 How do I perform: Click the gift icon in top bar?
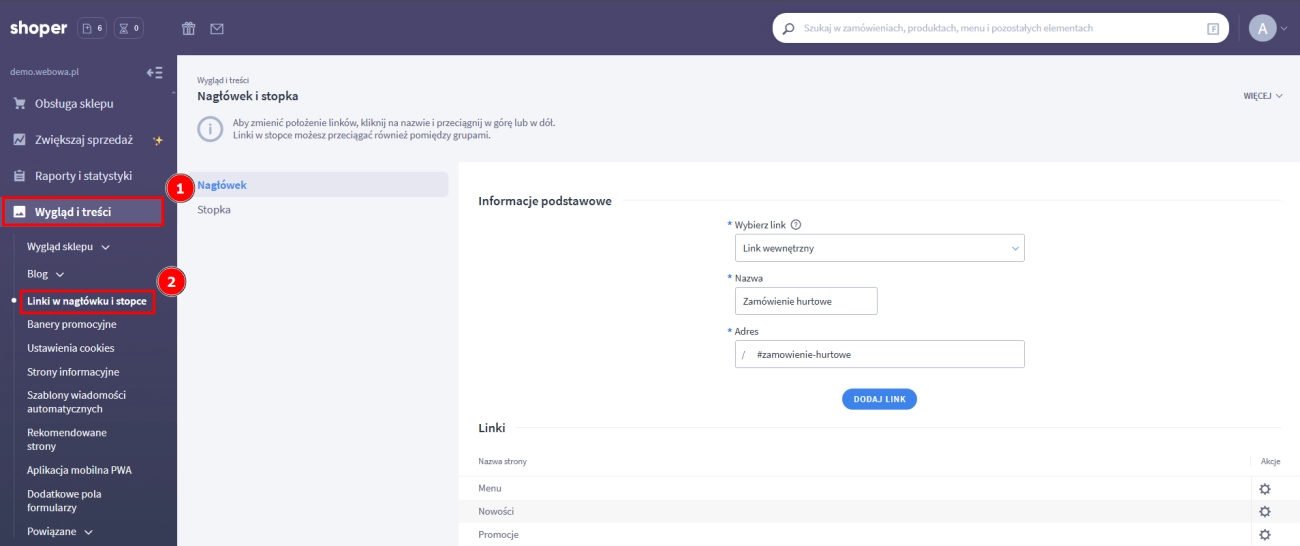tap(188, 29)
